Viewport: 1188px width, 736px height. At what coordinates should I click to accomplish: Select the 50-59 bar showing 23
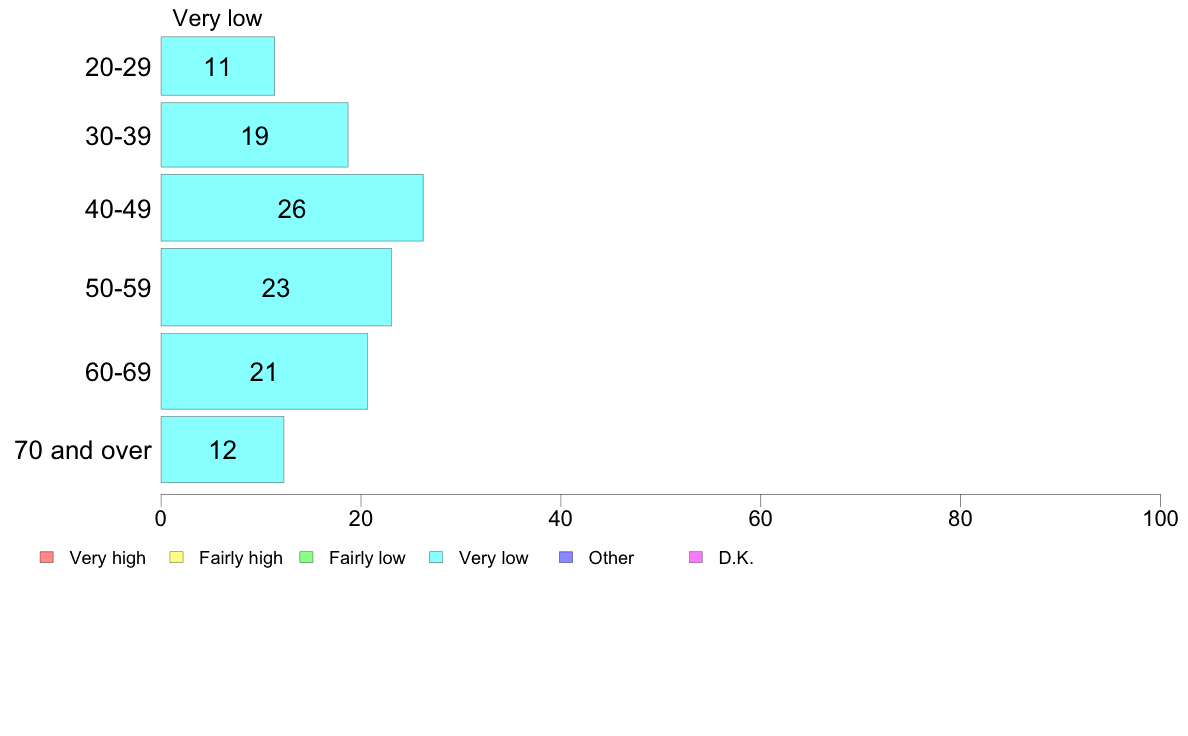pyautogui.click(x=276, y=287)
